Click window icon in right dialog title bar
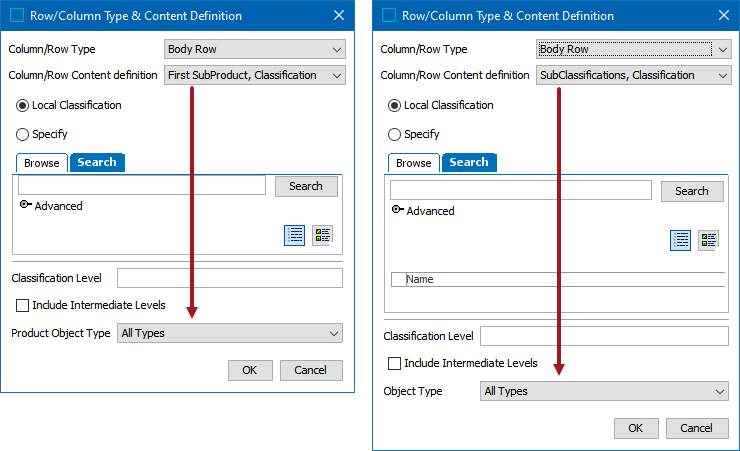Screen dimensions: 740x451 point(389,16)
